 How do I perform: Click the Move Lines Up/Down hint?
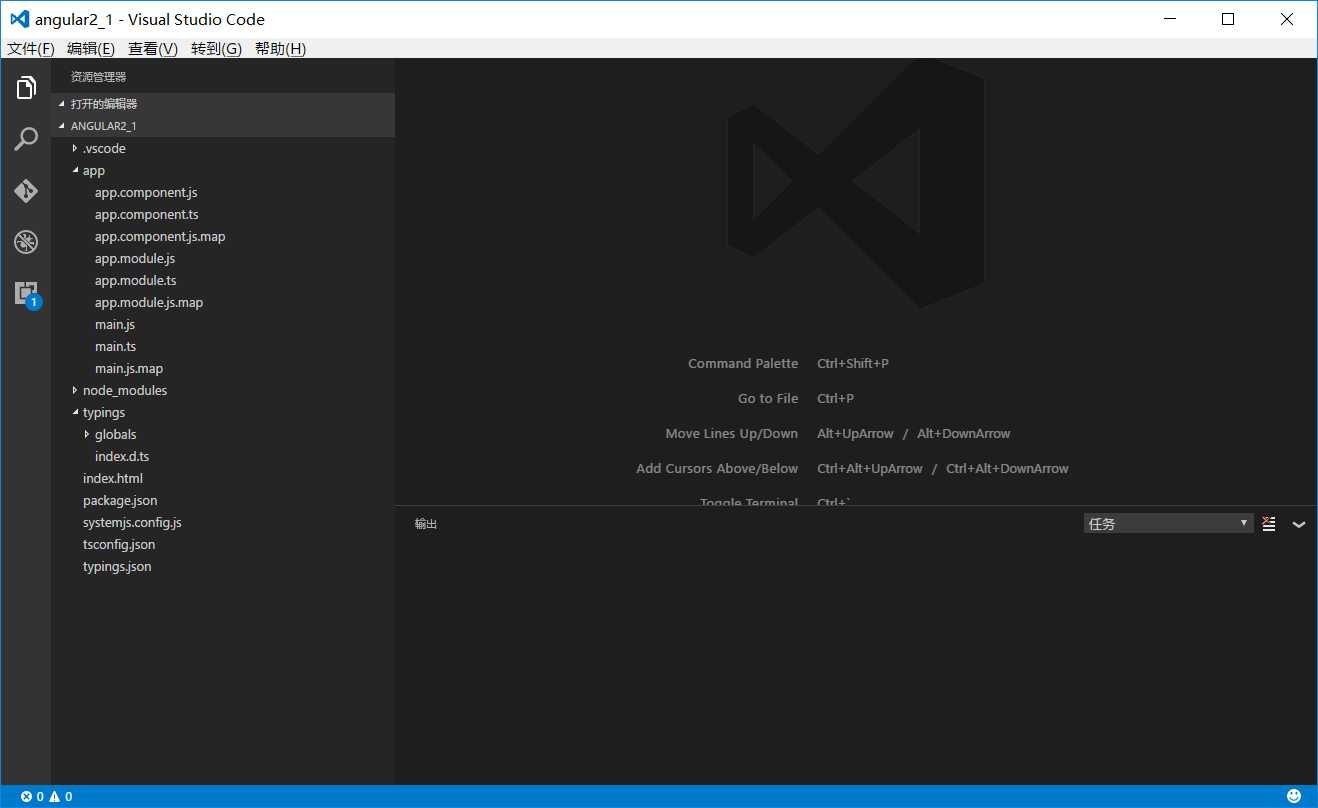pyautogui.click(x=732, y=433)
